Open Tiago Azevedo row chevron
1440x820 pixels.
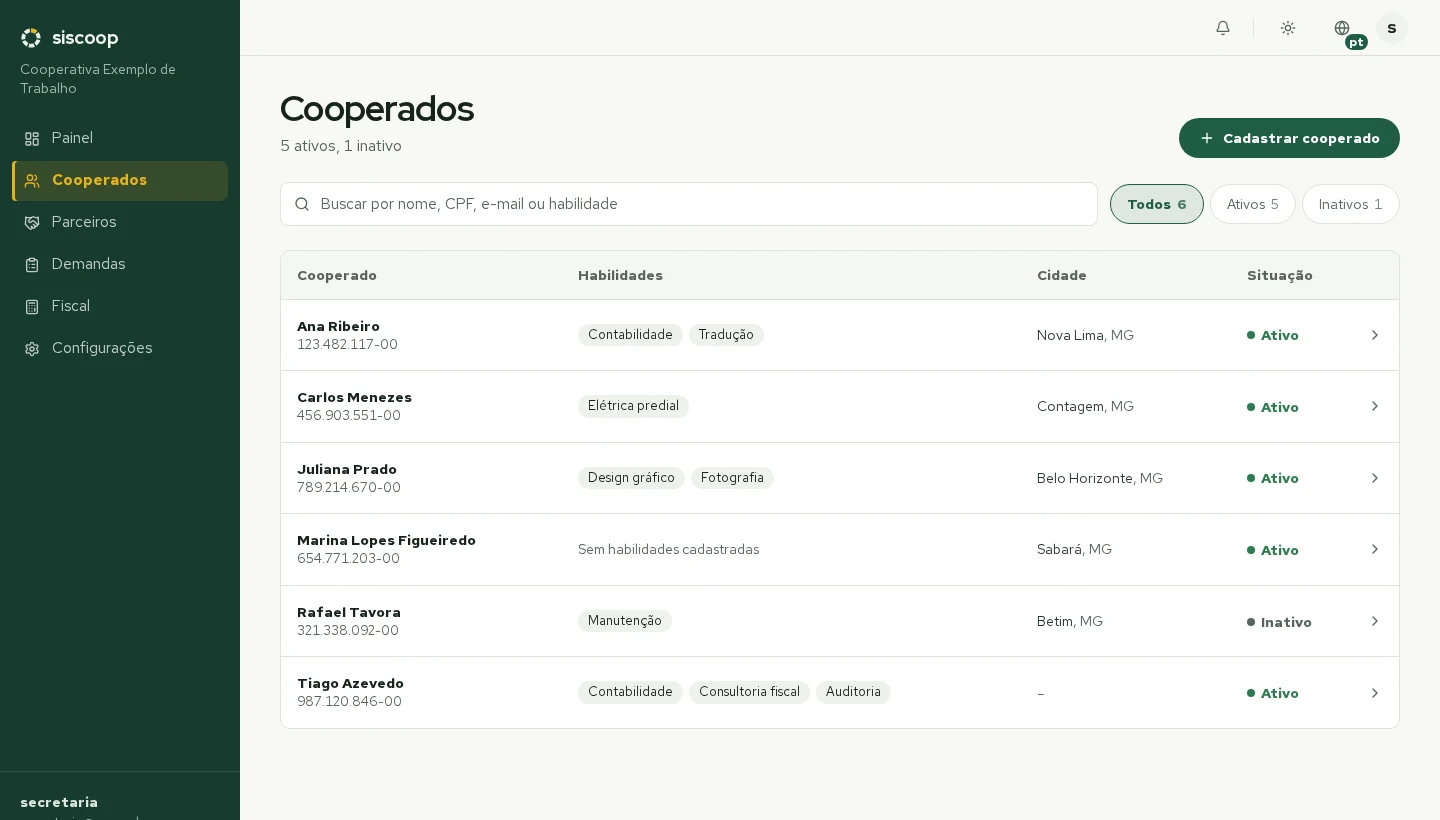tap(1375, 693)
